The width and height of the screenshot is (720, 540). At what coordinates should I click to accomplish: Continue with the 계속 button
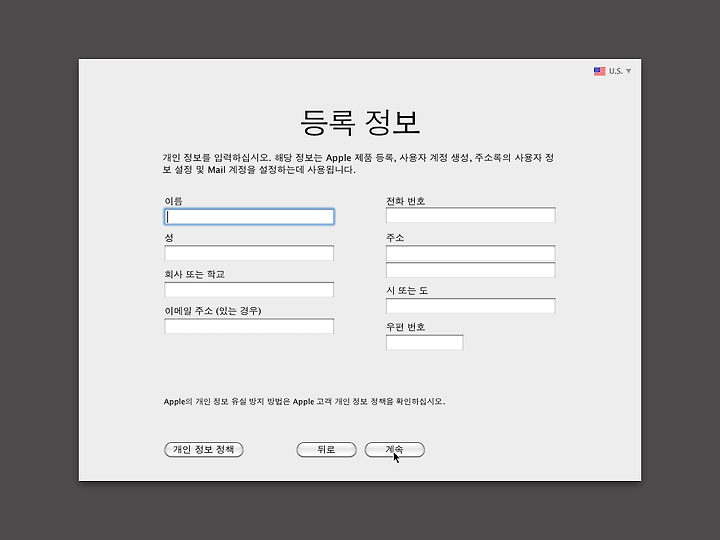click(394, 450)
